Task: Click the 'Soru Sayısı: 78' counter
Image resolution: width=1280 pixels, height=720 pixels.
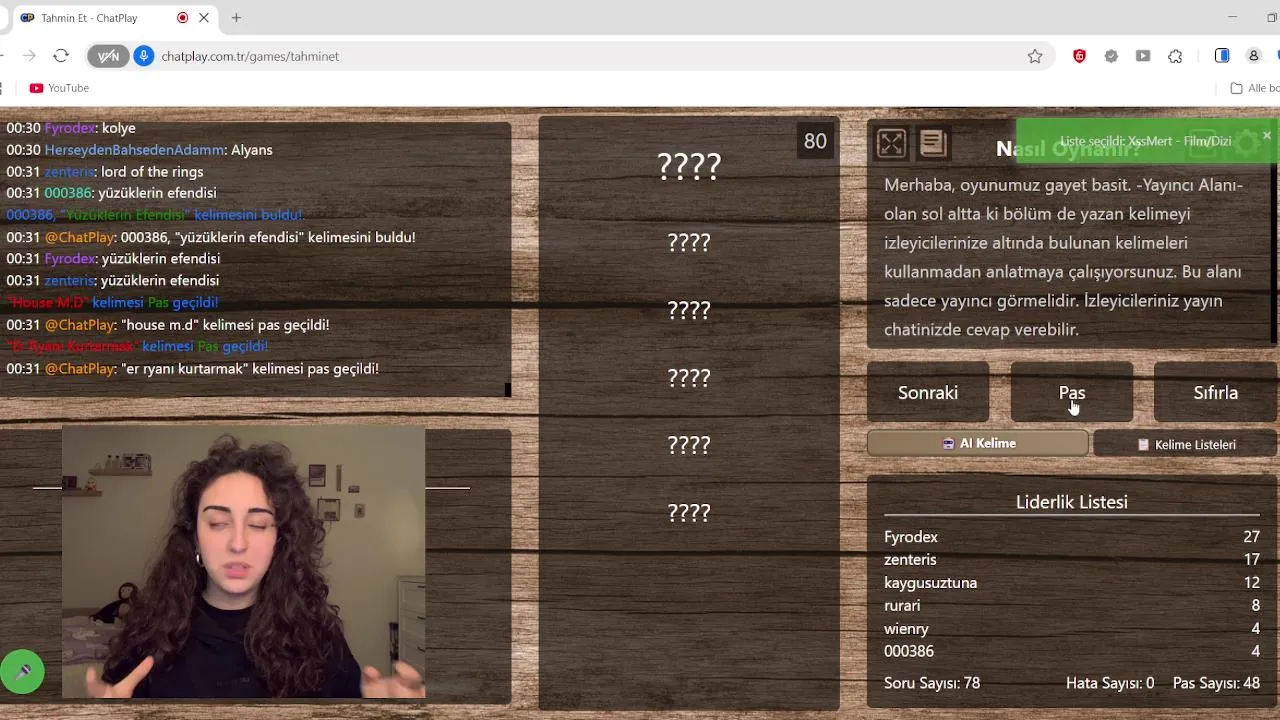Action: 932,683
